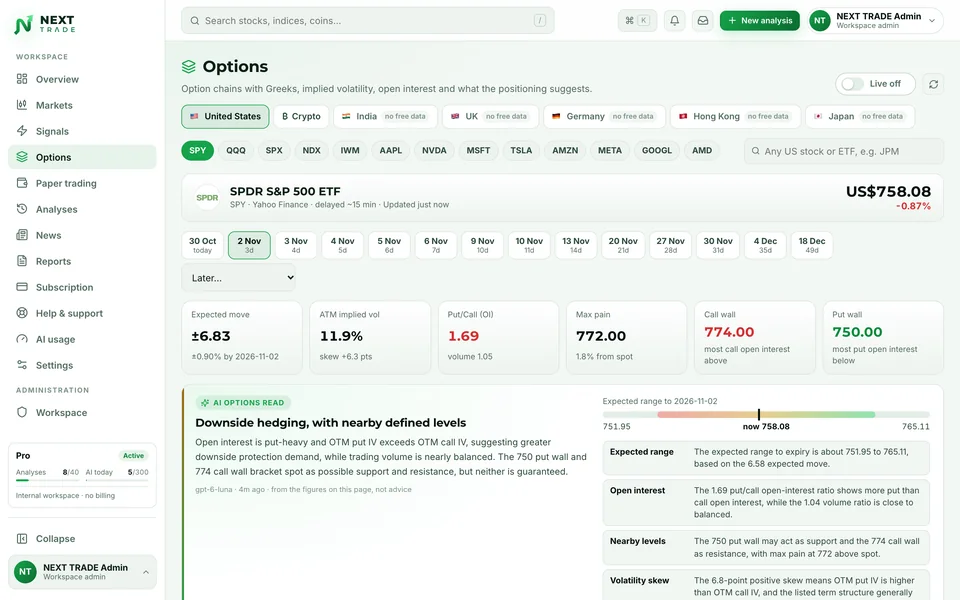
Task: Click the Next Trade logo
Action: pyautogui.click(x=44, y=24)
